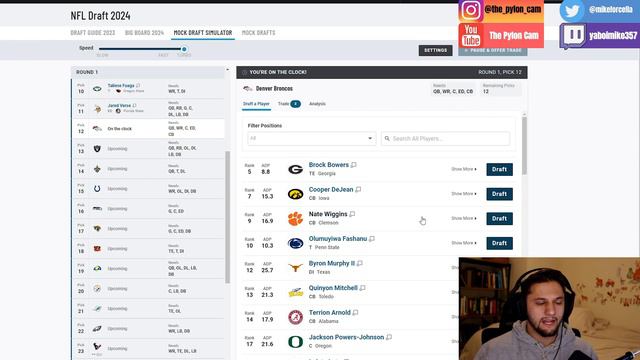
Task: Select the Mock Draft Simulator tab
Action: (x=203, y=33)
